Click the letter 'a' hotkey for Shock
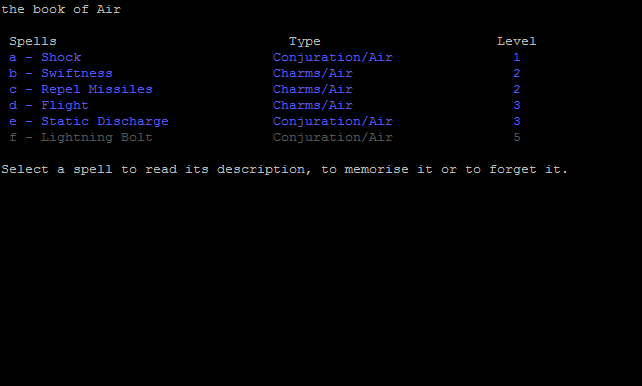This screenshot has width=642, height=386. pyautogui.click(x=13, y=57)
